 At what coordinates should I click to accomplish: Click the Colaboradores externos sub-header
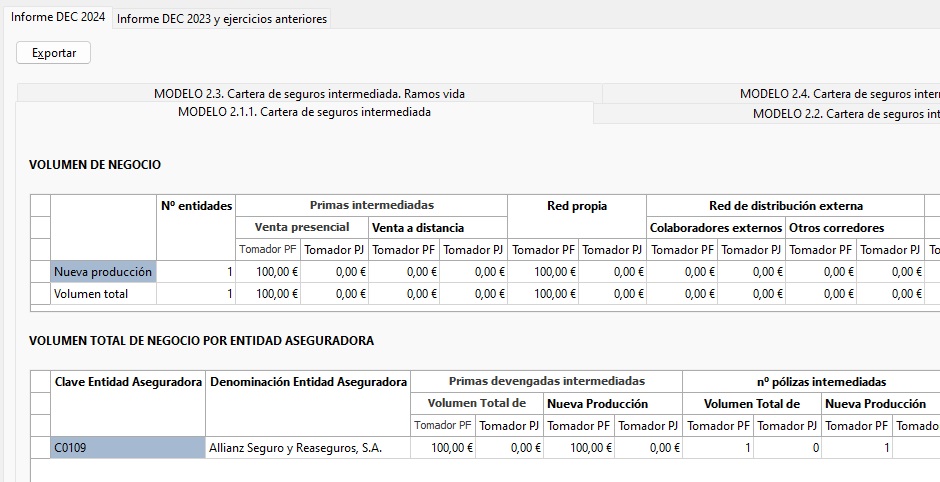tap(716, 228)
